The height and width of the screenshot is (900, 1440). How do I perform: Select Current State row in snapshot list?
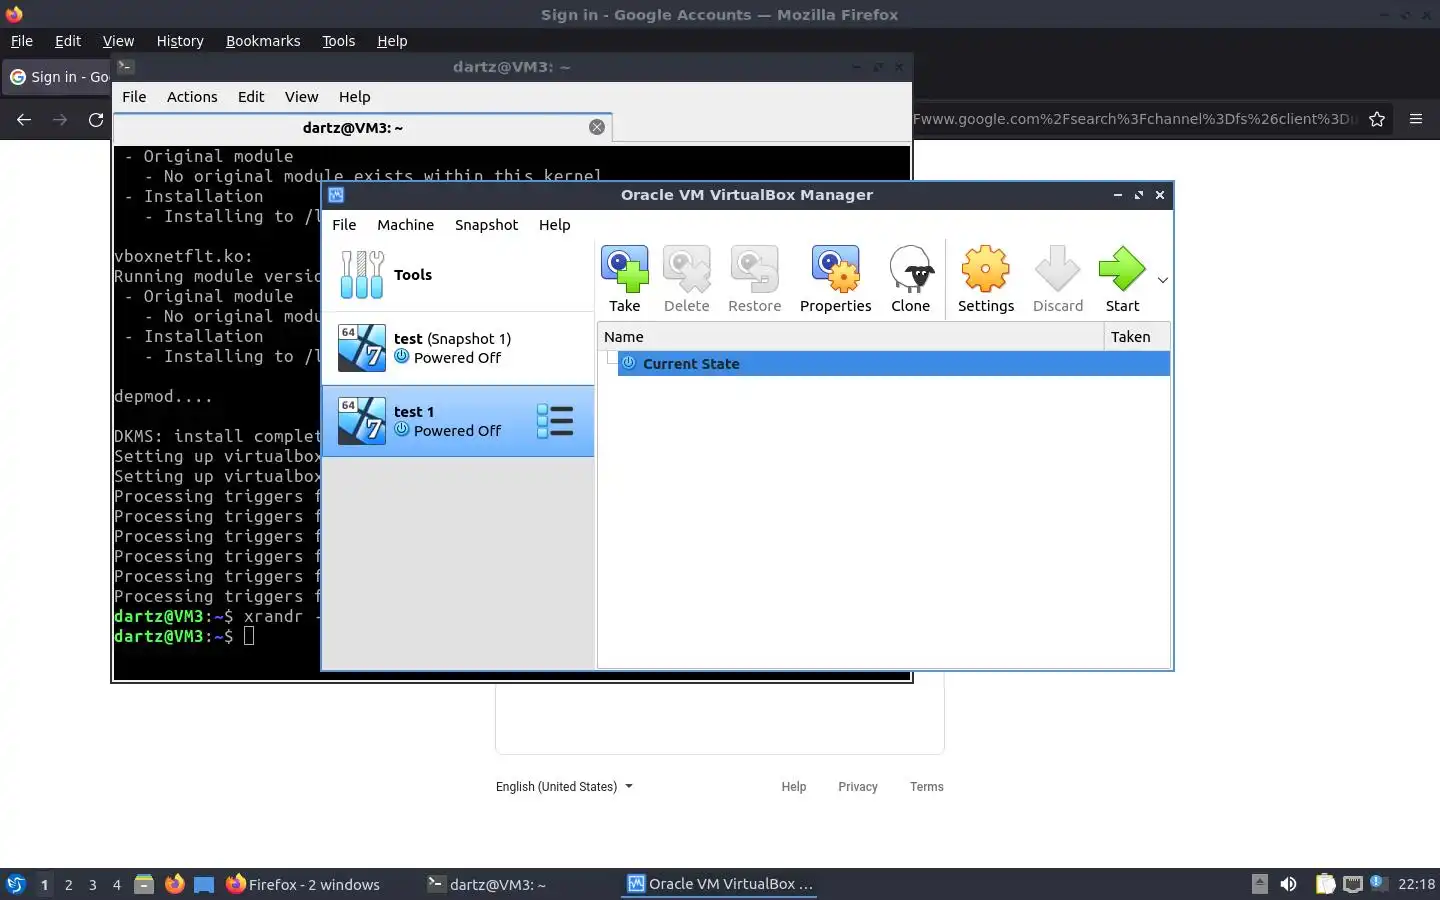click(893, 363)
